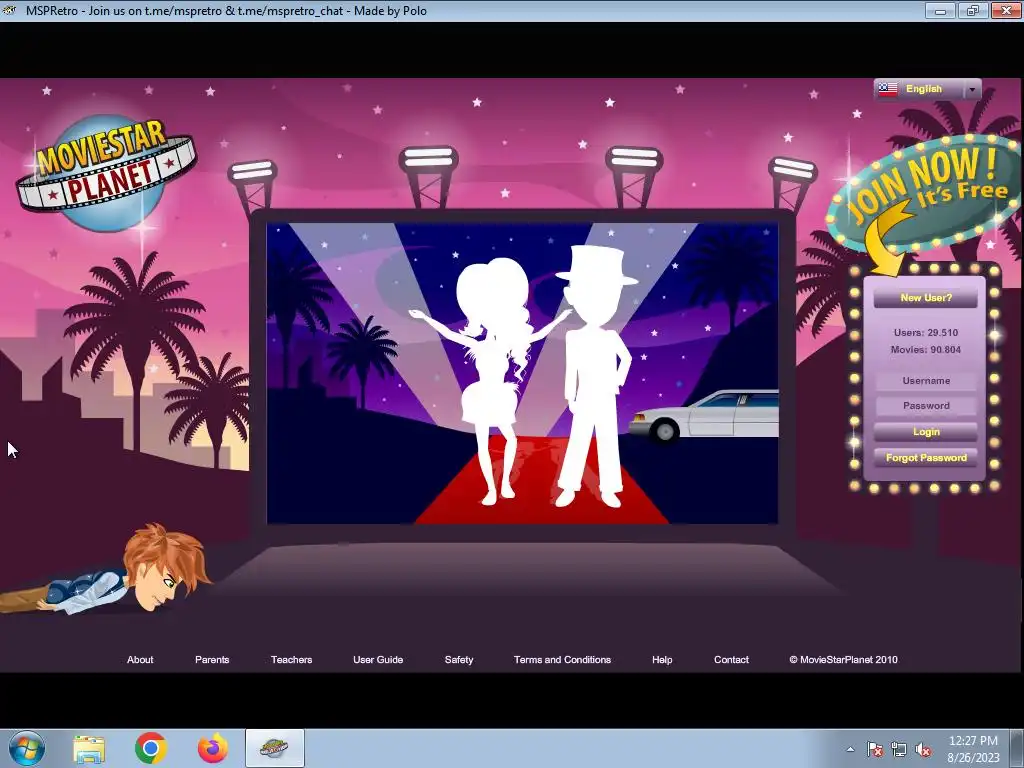Click the MovieStarPlanet 2010 copyright text
This screenshot has height=768, width=1024.
[842, 660]
